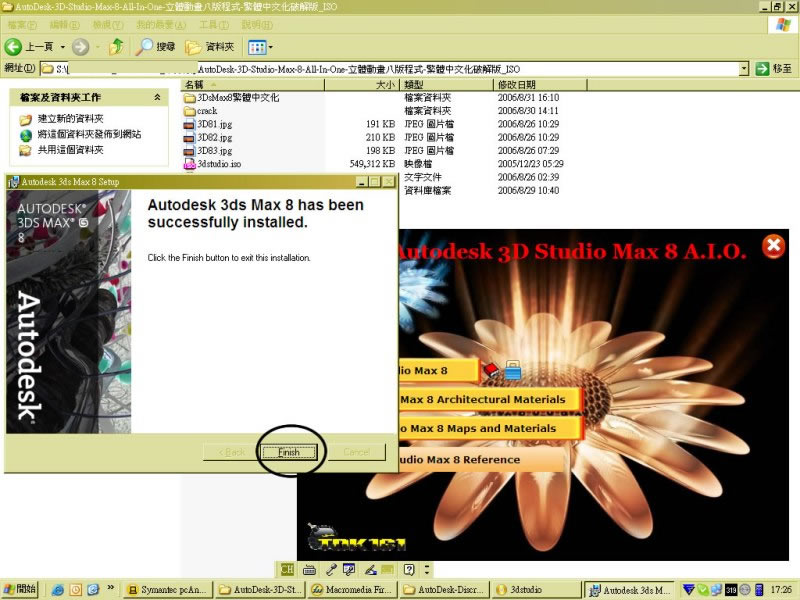The width and height of the screenshot is (800, 600).
Task: Open the 開始 Start menu
Action: pyautogui.click(x=20, y=589)
